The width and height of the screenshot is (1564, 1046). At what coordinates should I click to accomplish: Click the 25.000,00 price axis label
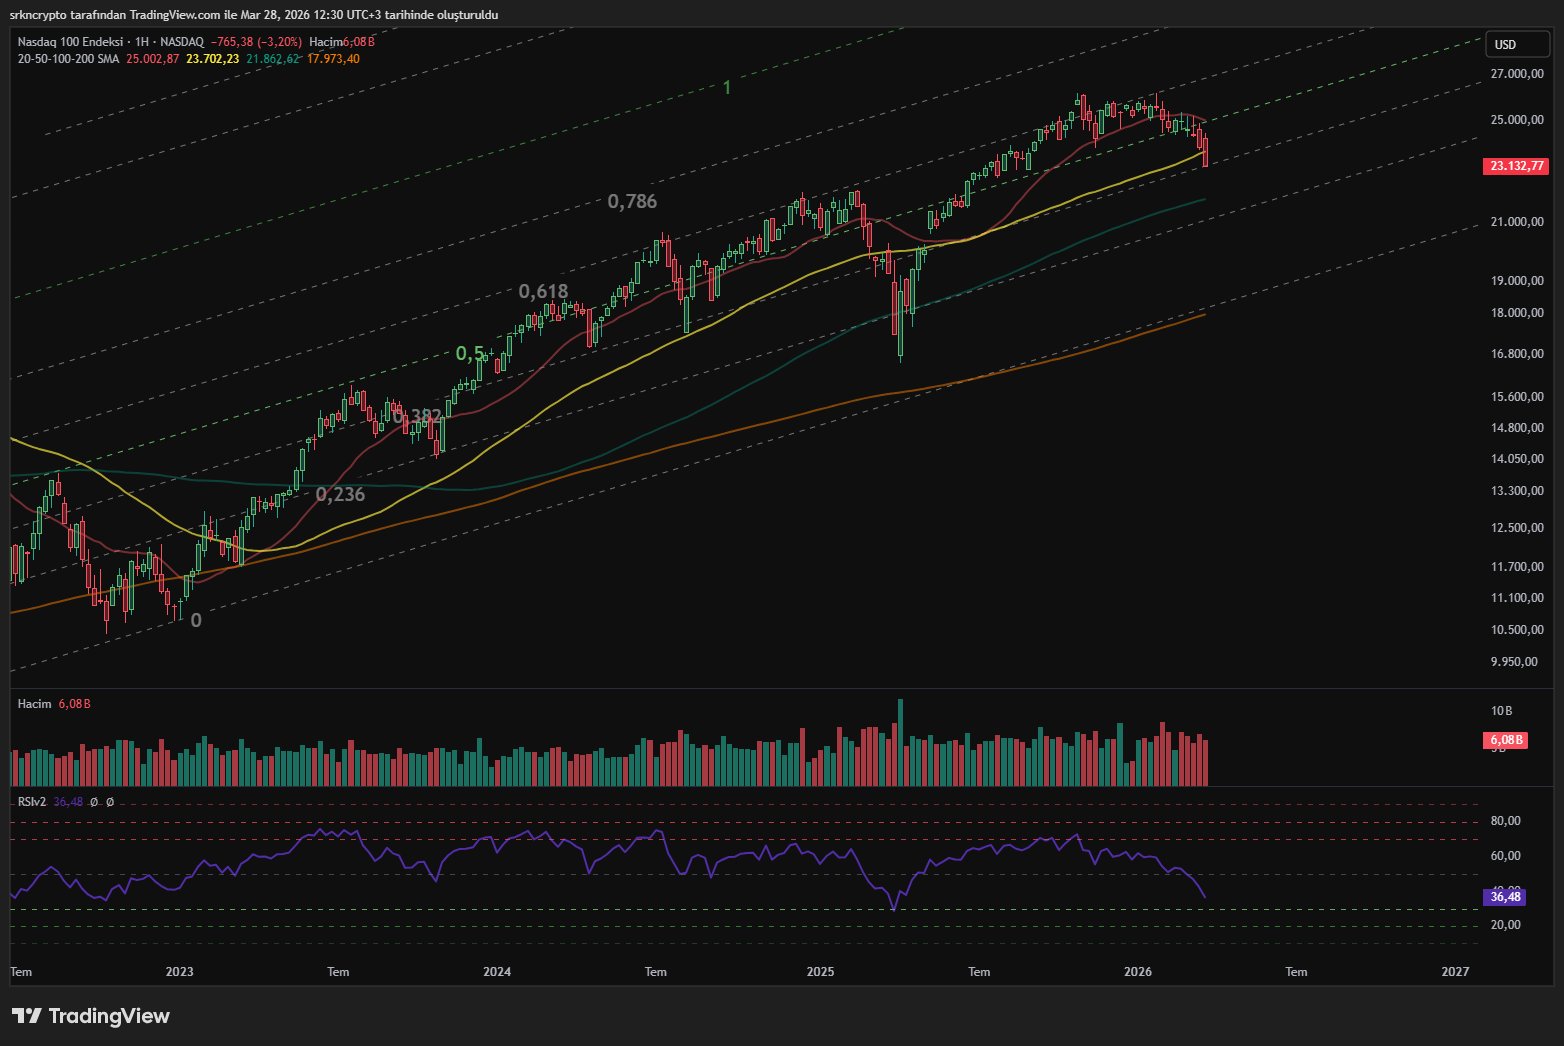1517,120
